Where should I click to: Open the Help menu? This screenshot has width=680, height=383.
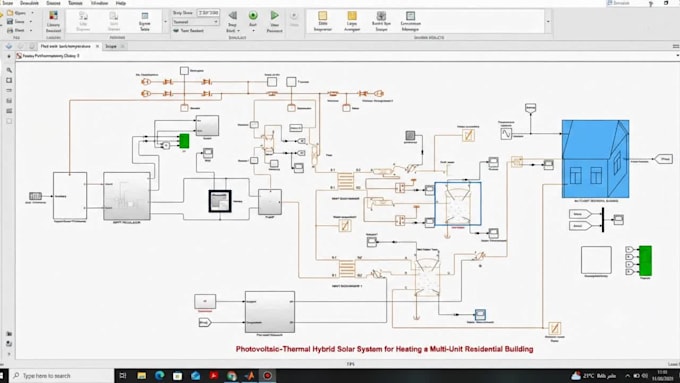tap(121, 3)
